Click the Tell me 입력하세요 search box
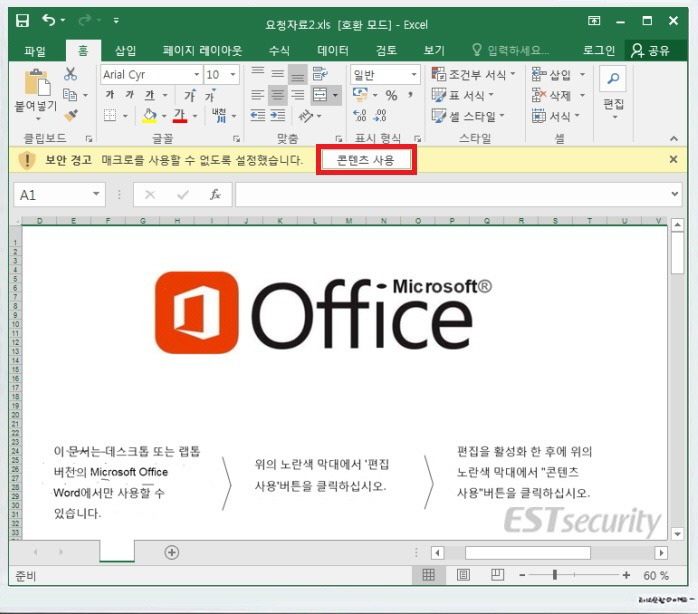The width and height of the screenshot is (698, 614). (511, 50)
